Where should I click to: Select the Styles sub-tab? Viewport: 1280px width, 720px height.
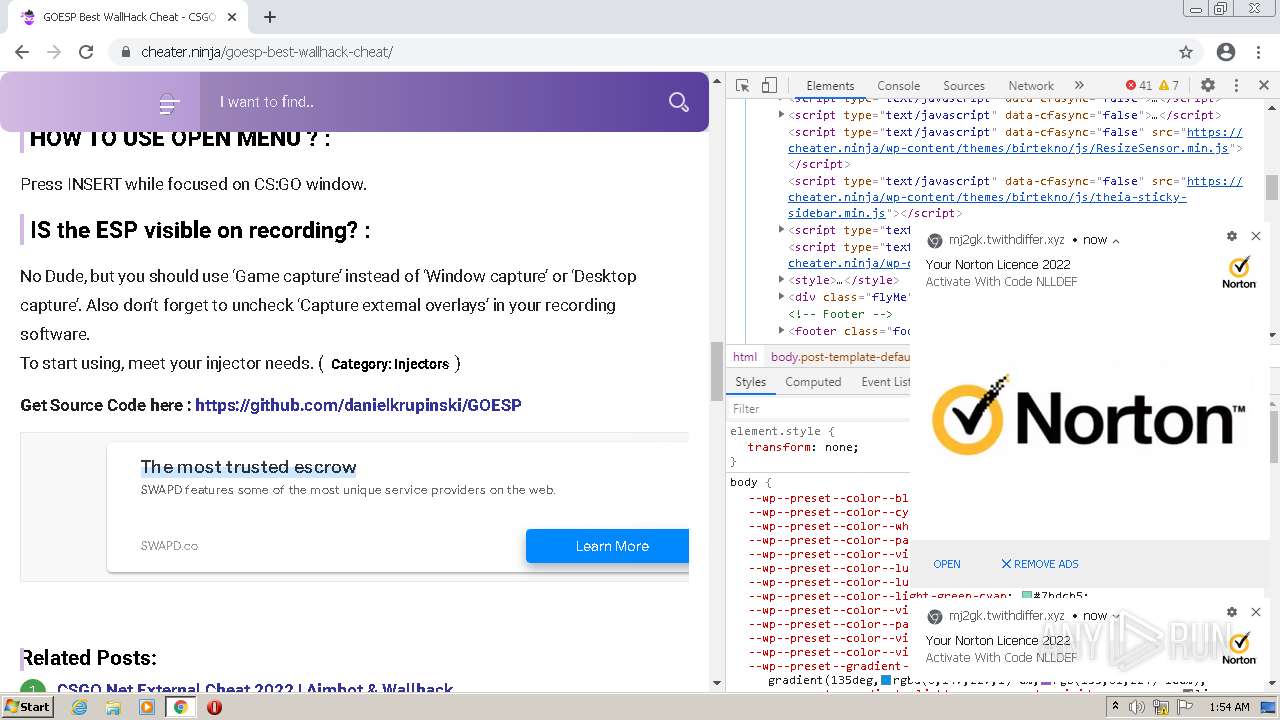point(750,382)
